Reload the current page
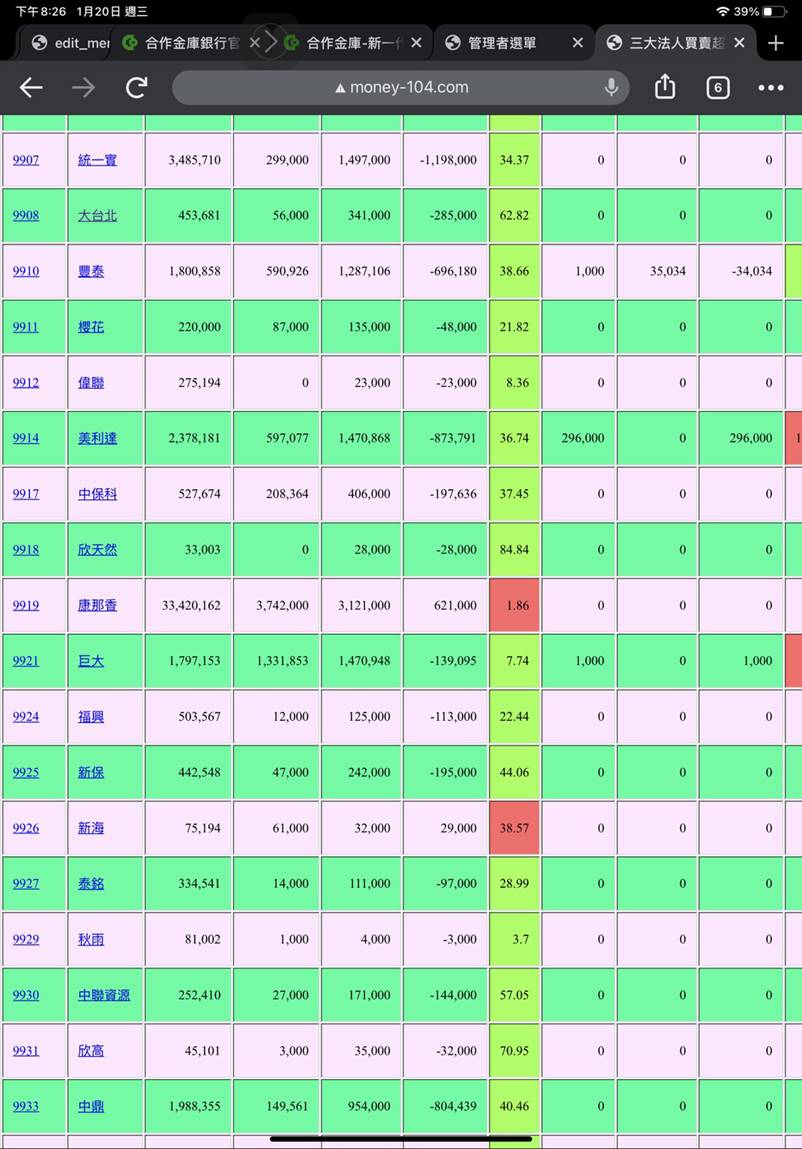Viewport: 802px width, 1149px height. 137,88
